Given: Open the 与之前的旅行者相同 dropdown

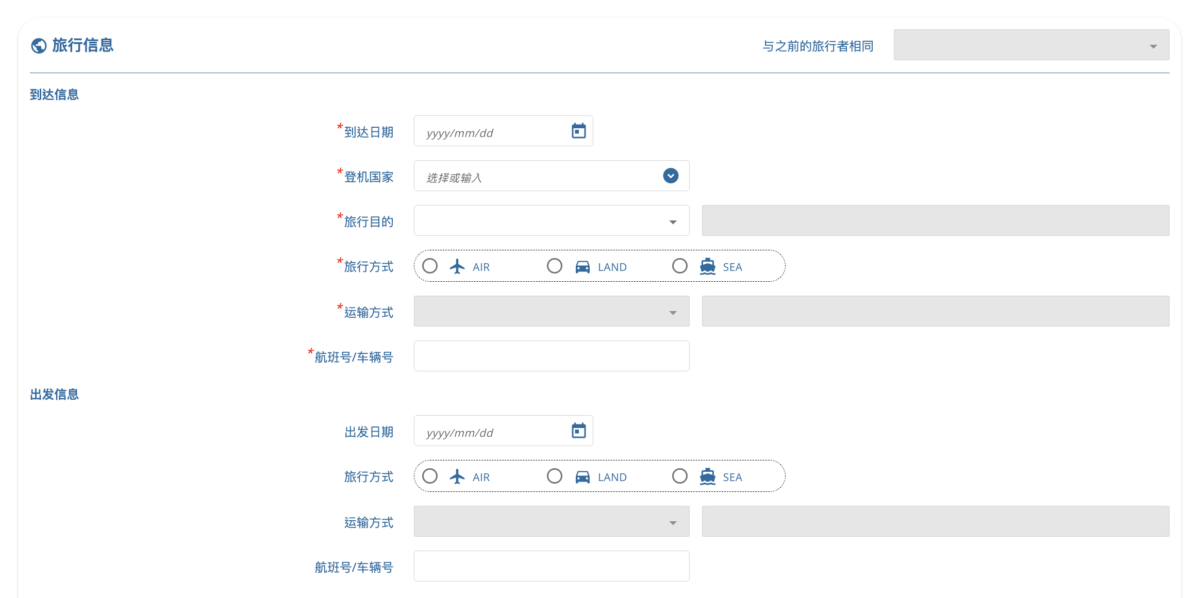Looking at the screenshot, I should pyautogui.click(x=1030, y=46).
